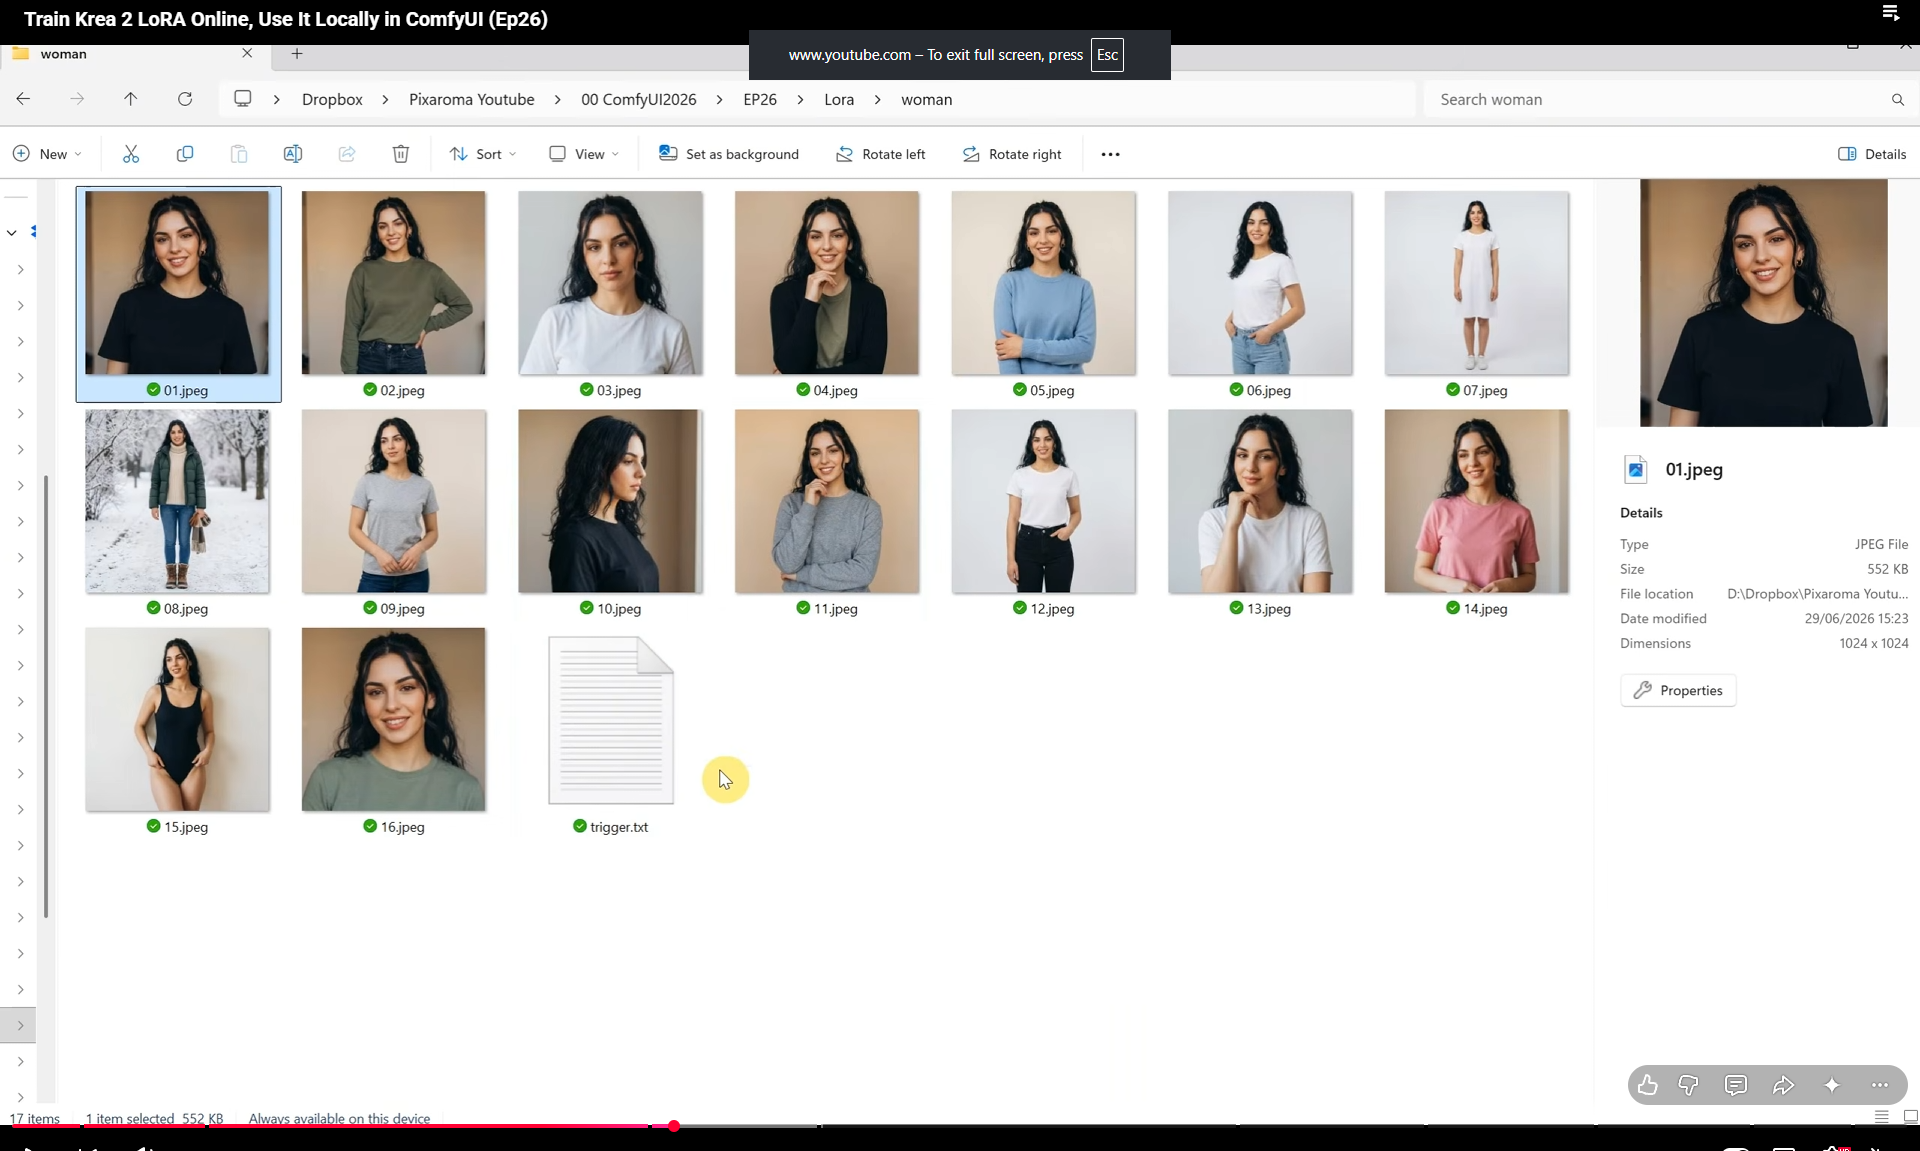Click Rotate left button

[x=880, y=154]
